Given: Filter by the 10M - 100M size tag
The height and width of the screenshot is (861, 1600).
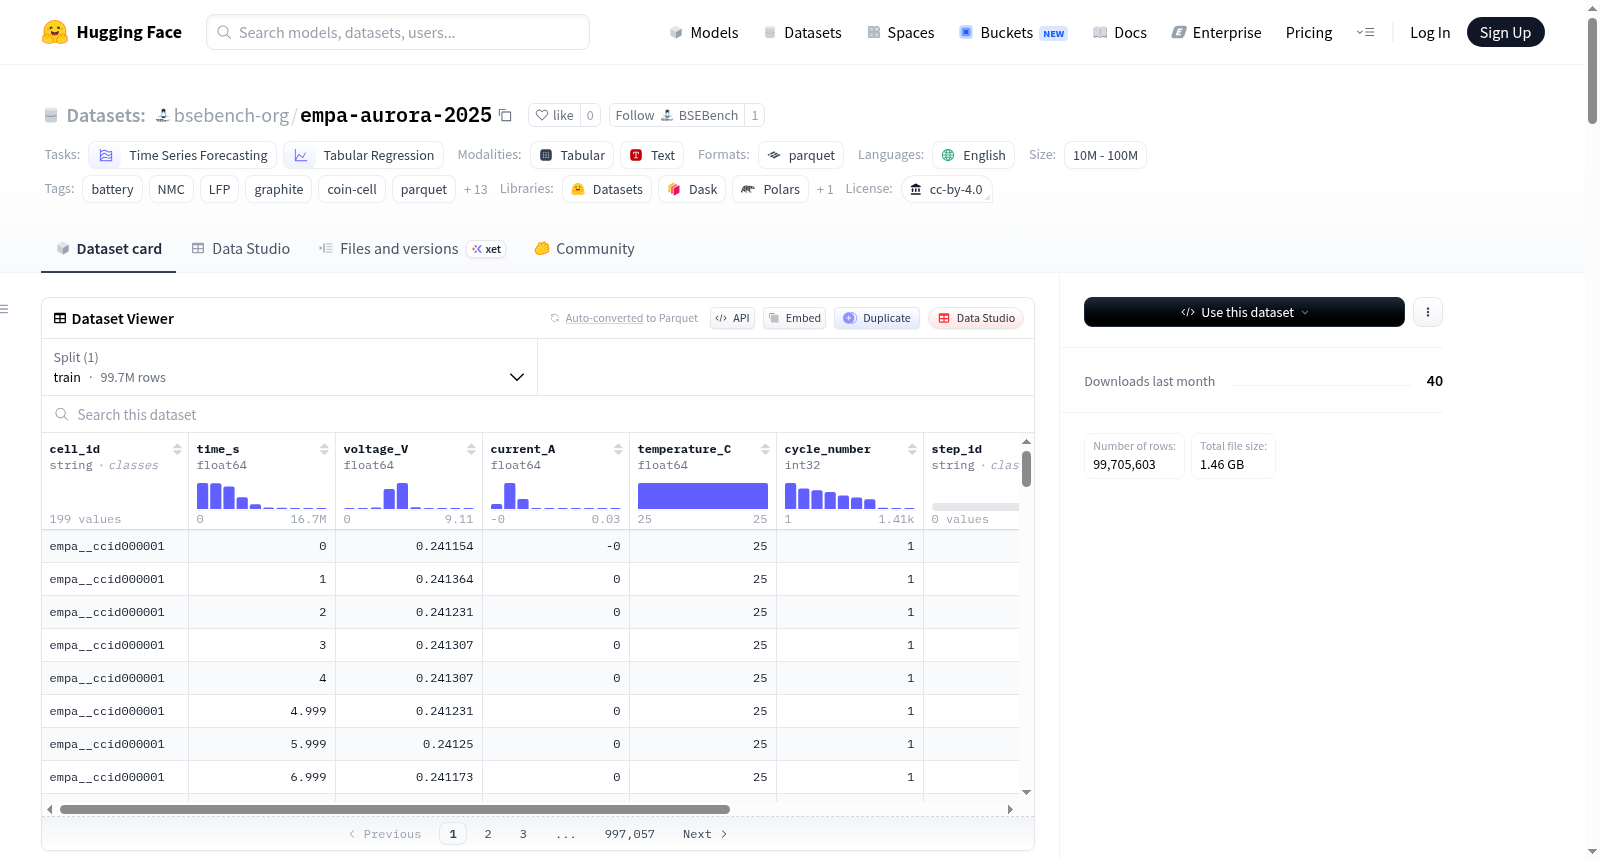Looking at the screenshot, I should tap(1105, 155).
